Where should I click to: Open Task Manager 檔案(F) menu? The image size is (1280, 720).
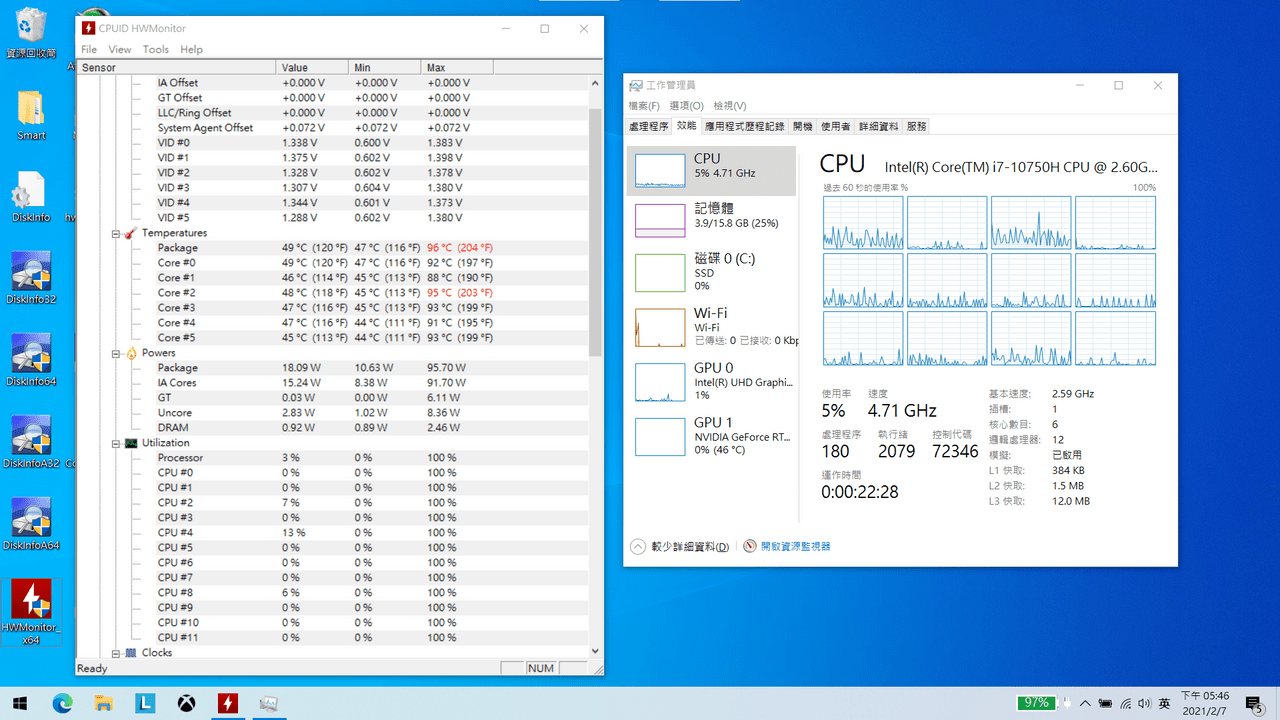pos(644,106)
